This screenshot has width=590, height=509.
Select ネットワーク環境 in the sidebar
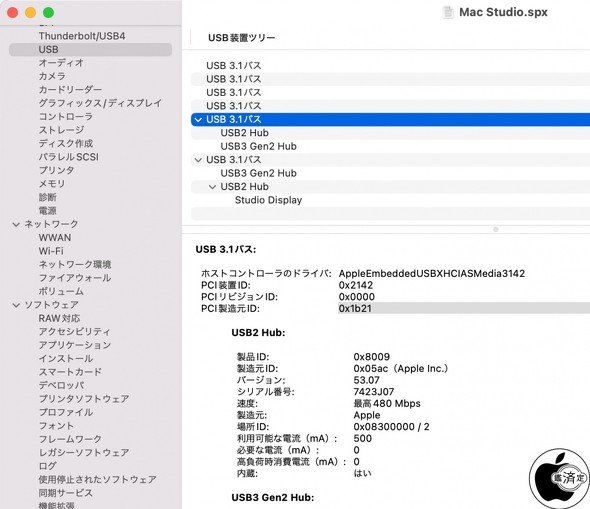click(75, 265)
